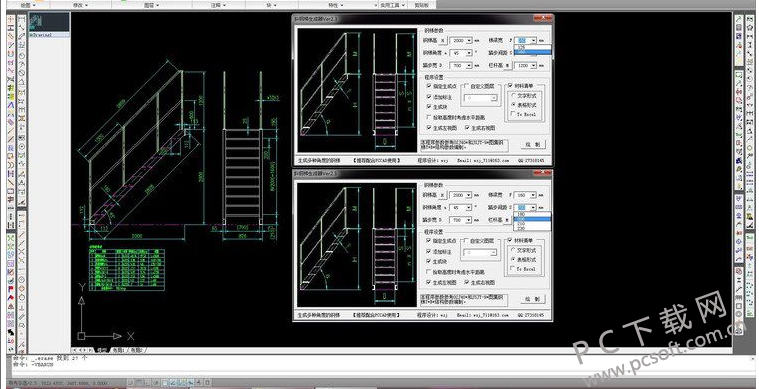Click the 绘制 button in the lower dialog
759x389 pixels.
pyautogui.click(x=533, y=299)
